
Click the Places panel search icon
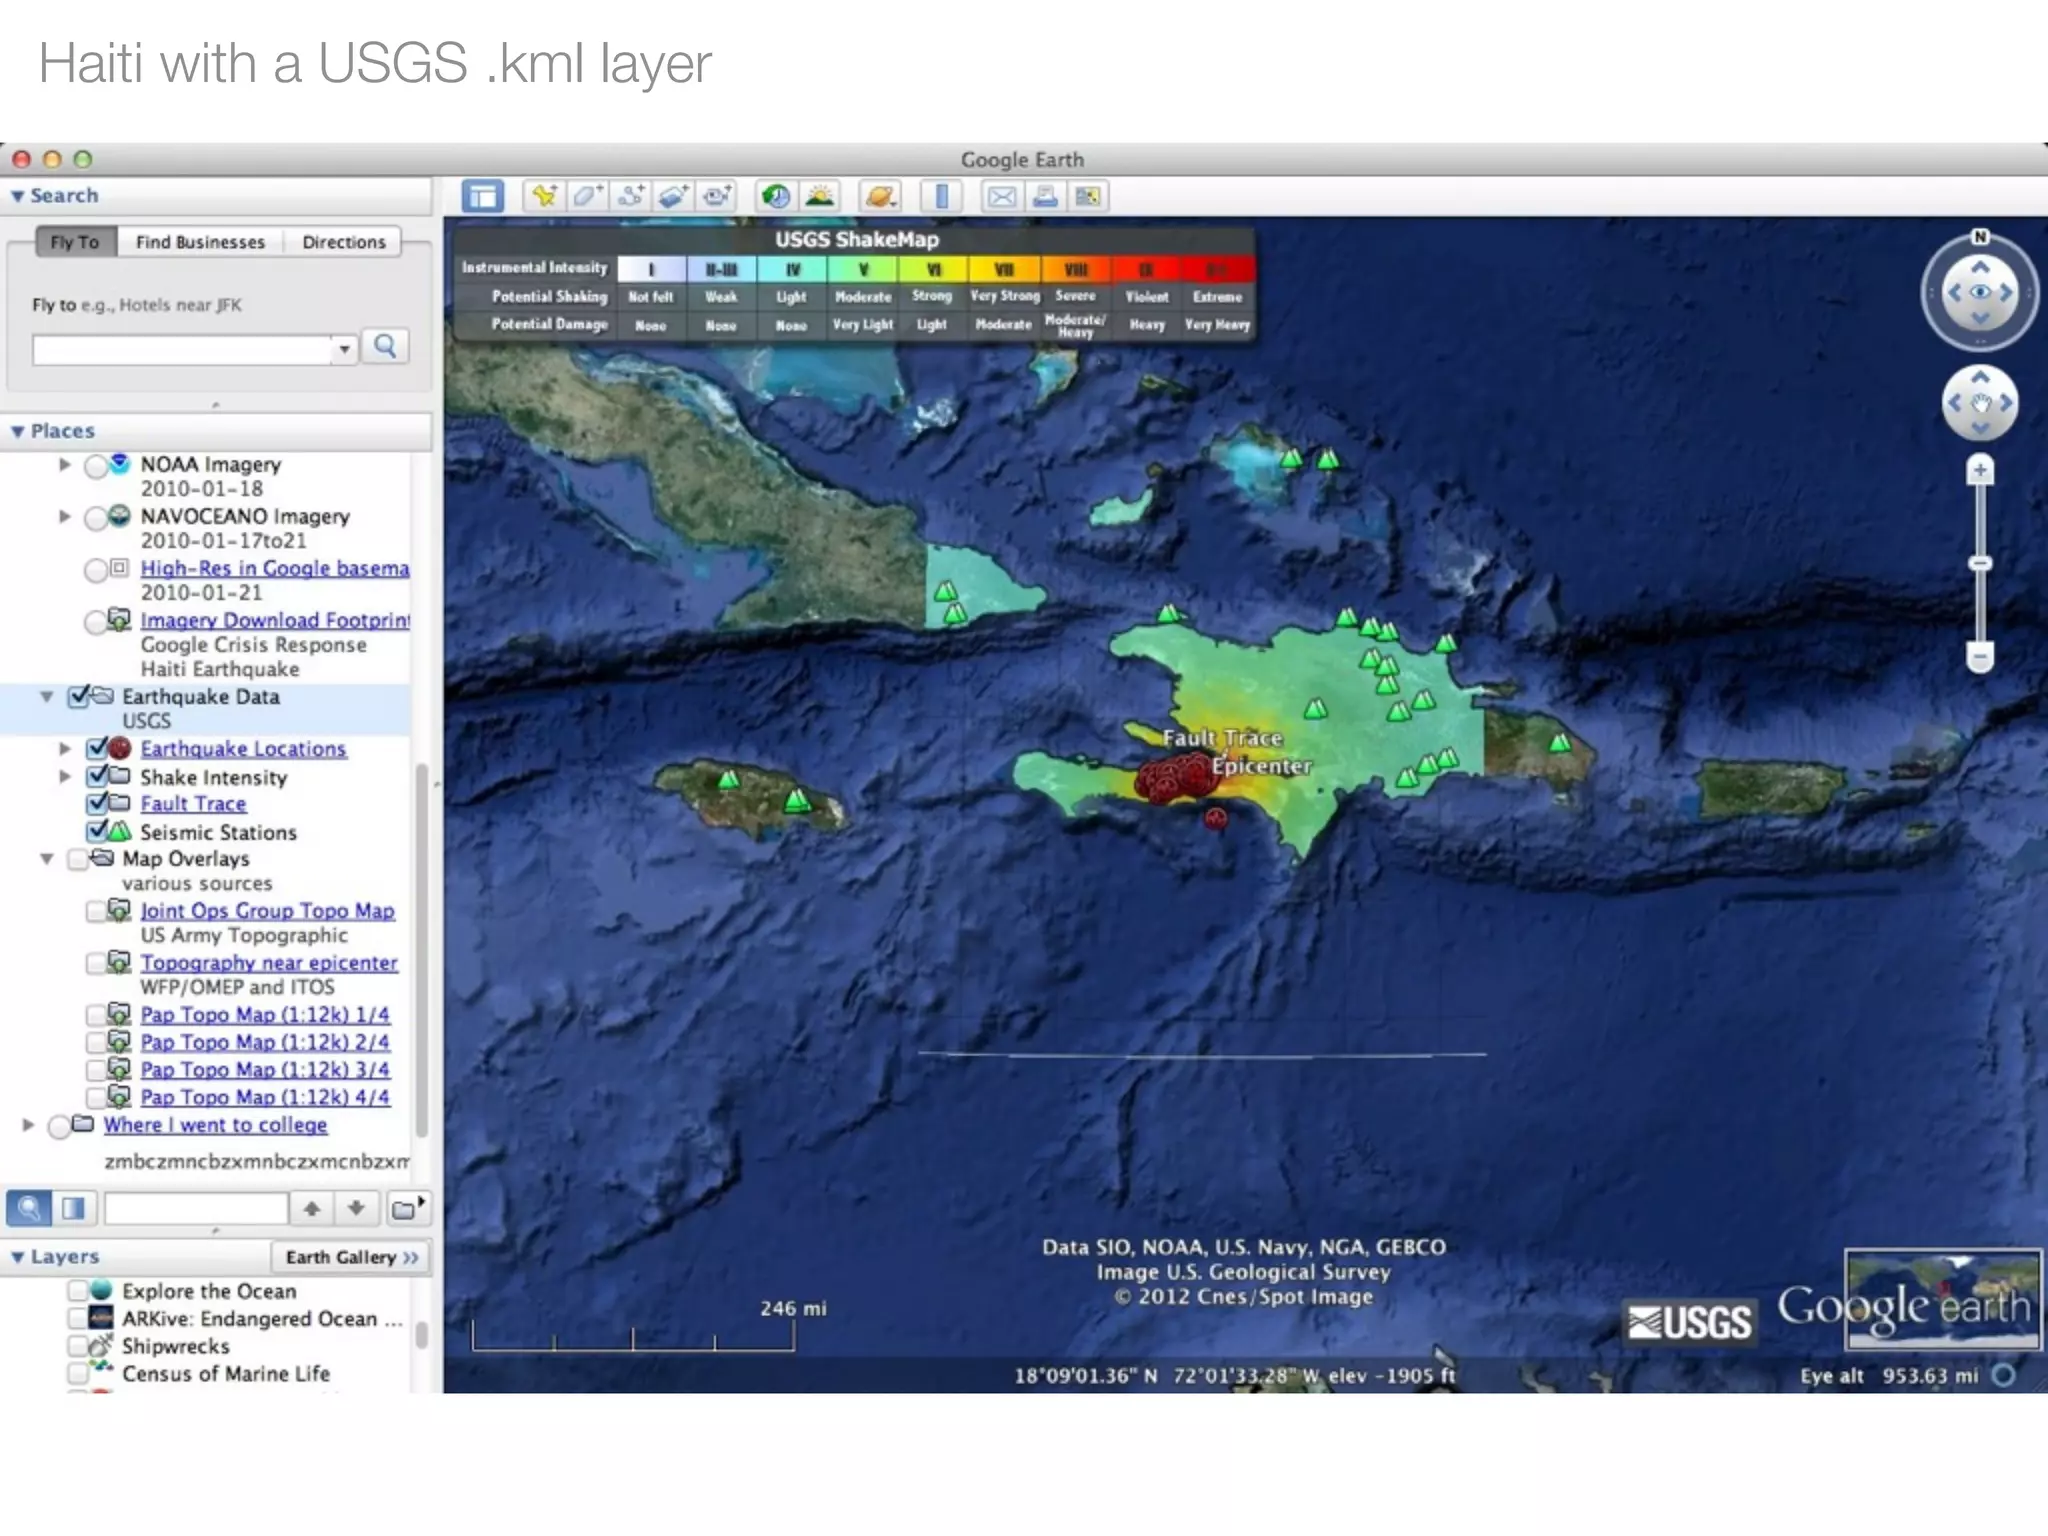pyautogui.click(x=29, y=1208)
